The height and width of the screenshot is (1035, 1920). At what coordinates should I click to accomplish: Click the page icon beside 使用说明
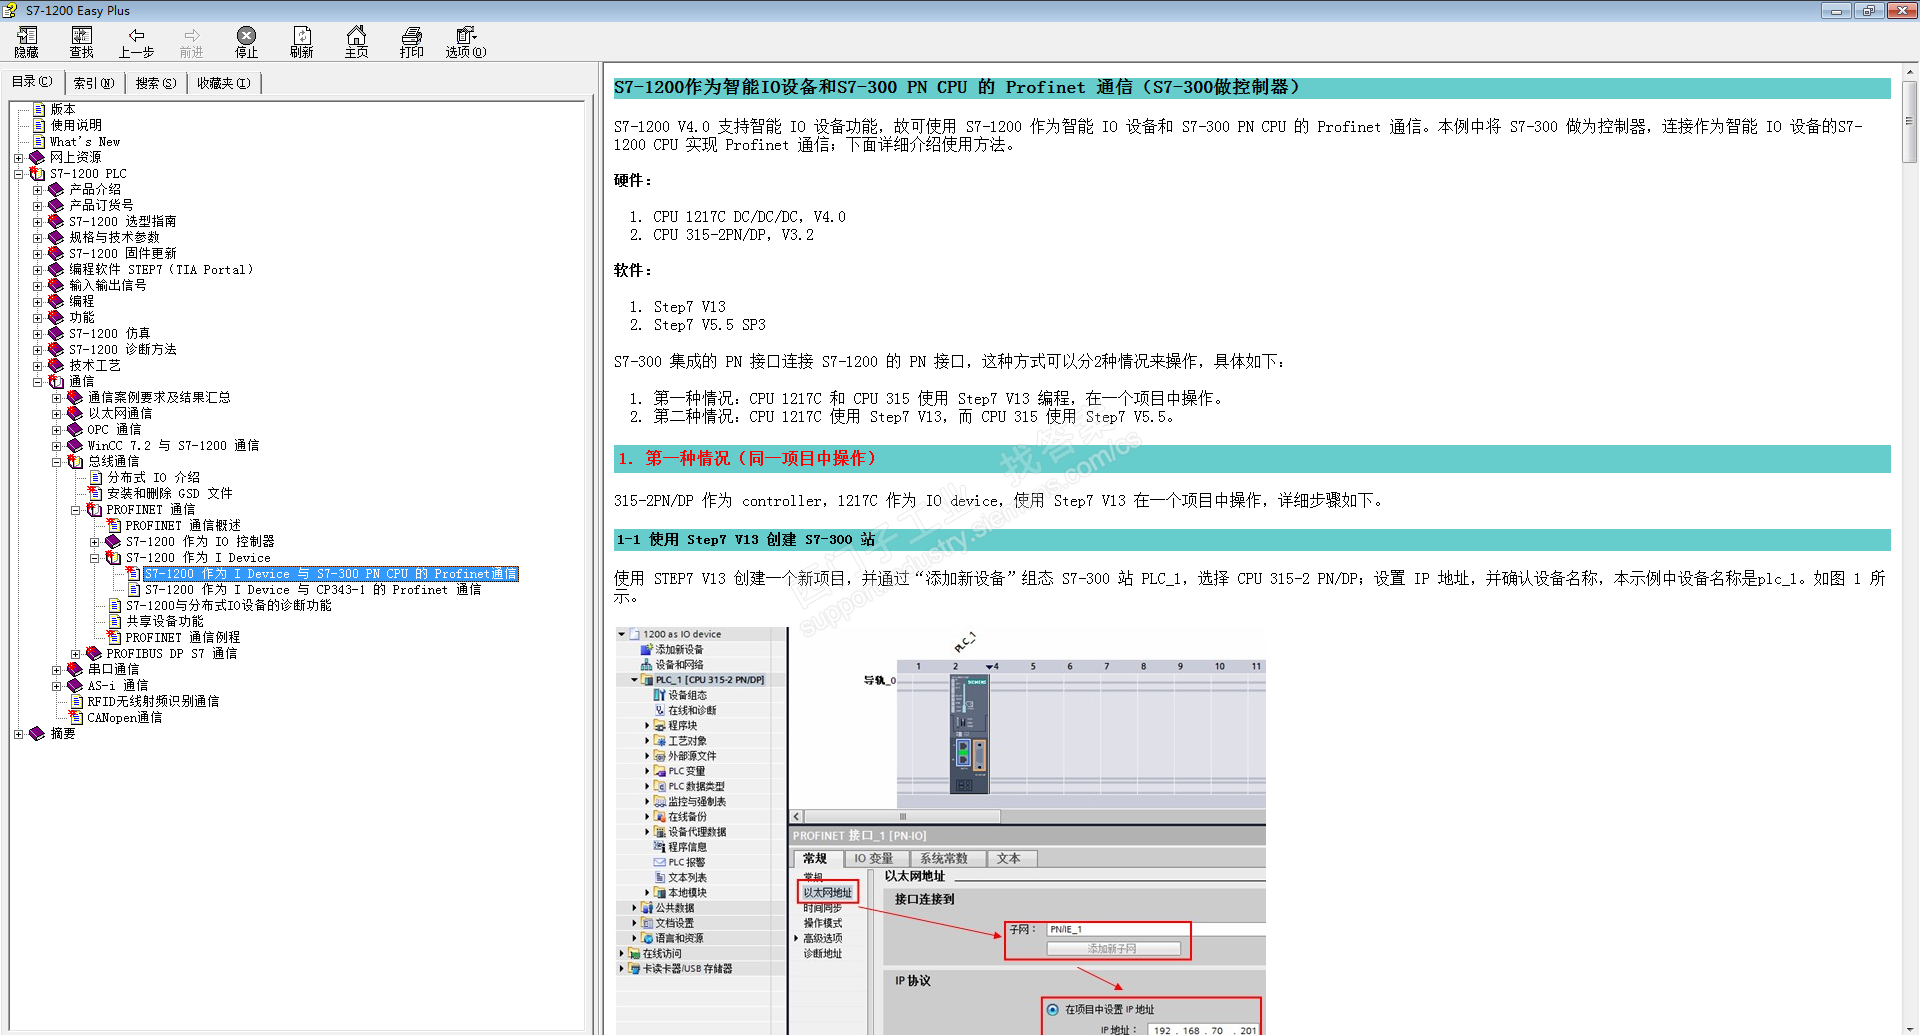[39, 125]
